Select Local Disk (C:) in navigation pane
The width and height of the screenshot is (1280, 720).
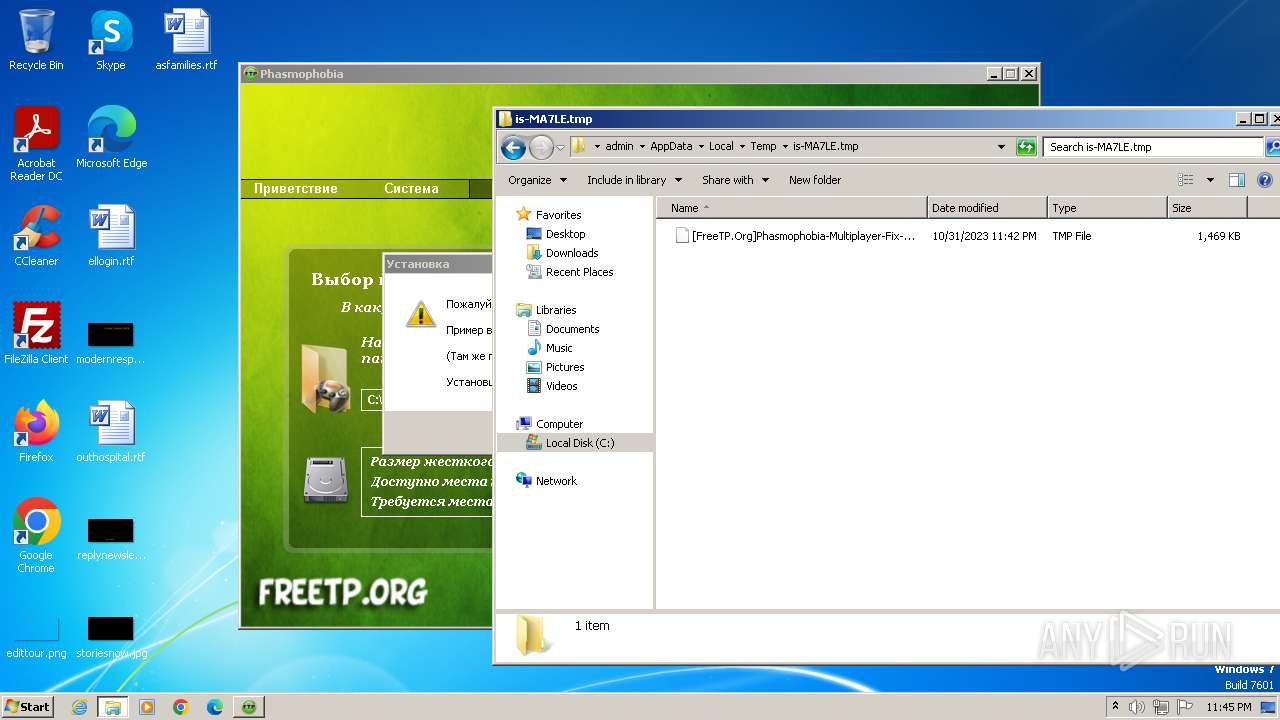coord(580,443)
